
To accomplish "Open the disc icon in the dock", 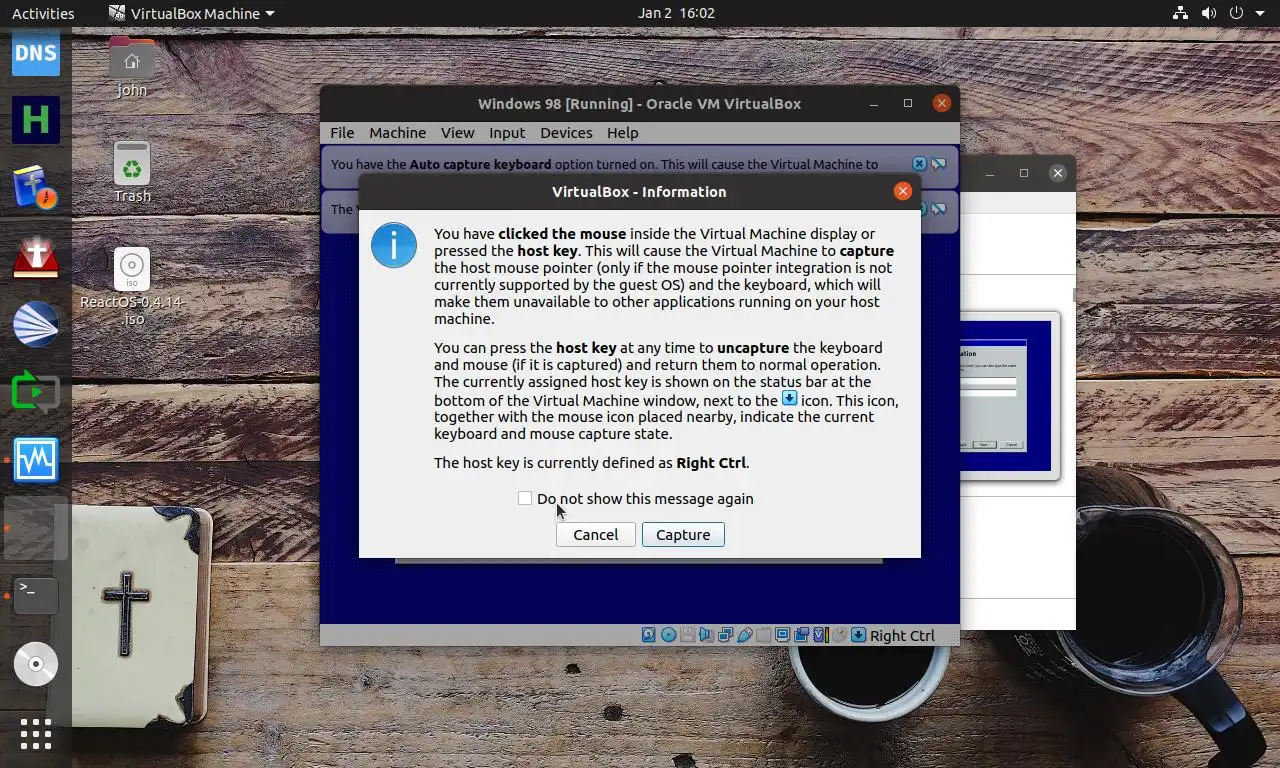I will (x=36, y=664).
